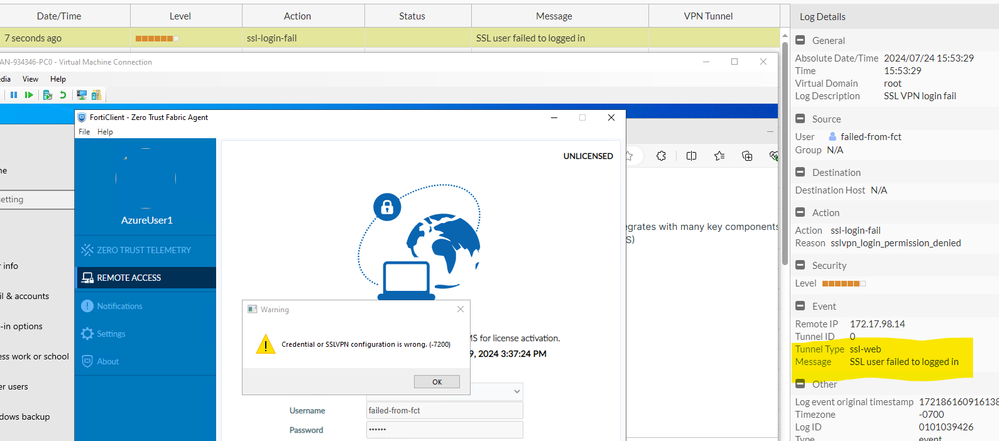The image size is (999, 441).
Task: Open the Virtual Machine Connection Help menu
Action: click(x=58, y=79)
